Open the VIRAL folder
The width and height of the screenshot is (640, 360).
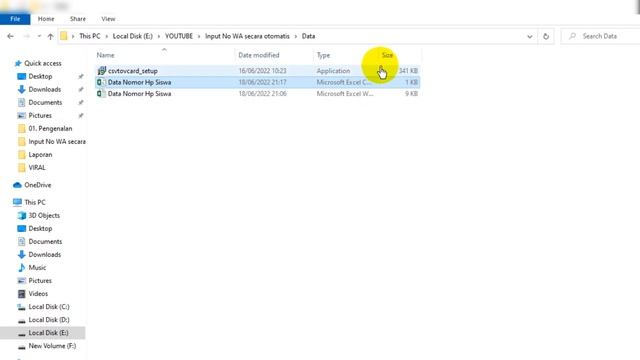(37, 168)
